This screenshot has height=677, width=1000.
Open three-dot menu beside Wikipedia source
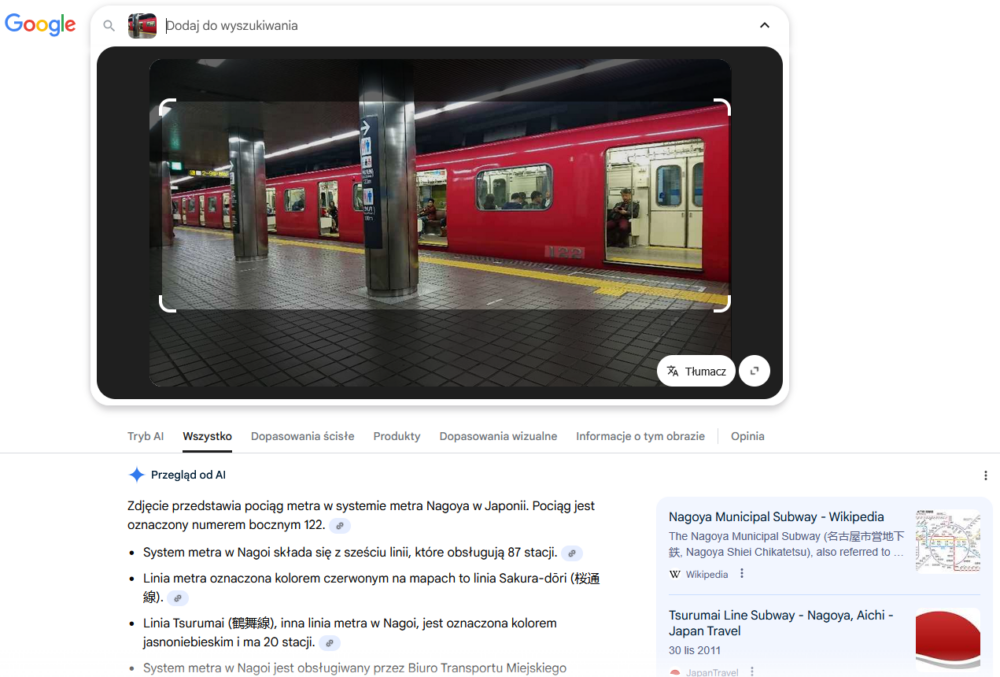tap(742, 574)
